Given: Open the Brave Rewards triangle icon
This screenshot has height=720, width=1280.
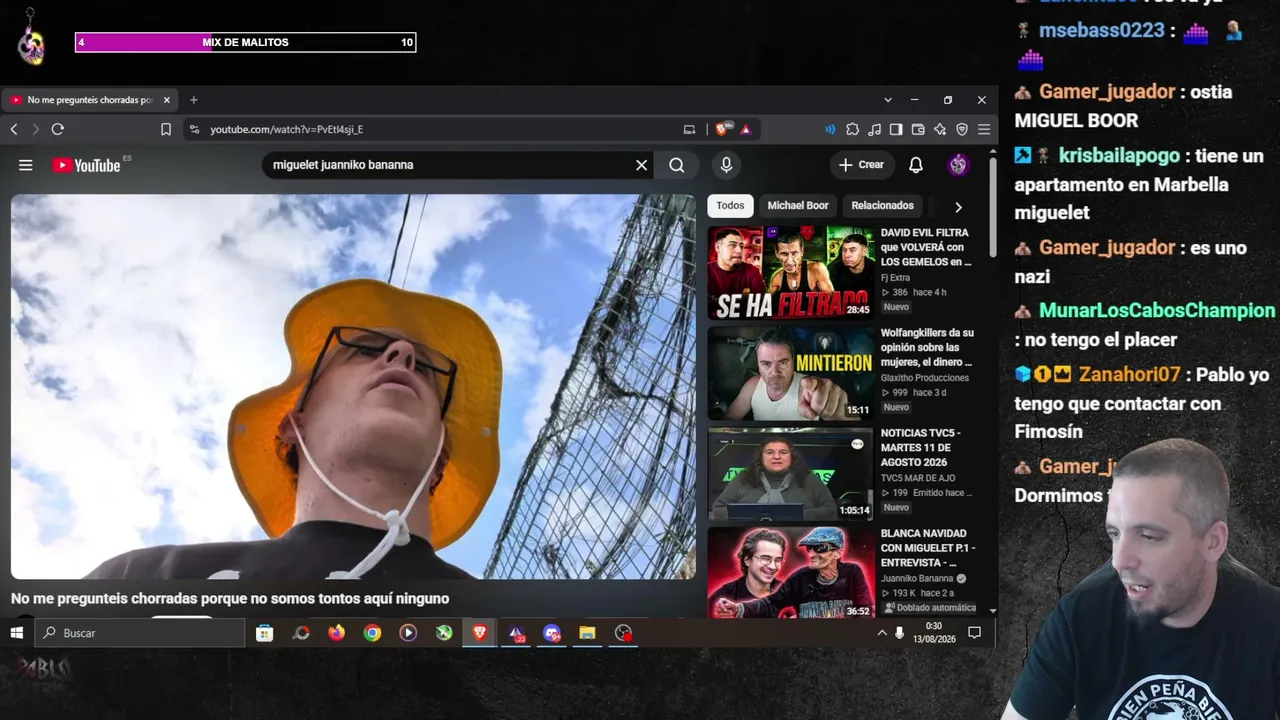Looking at the screenshot, I should [745, 129].
